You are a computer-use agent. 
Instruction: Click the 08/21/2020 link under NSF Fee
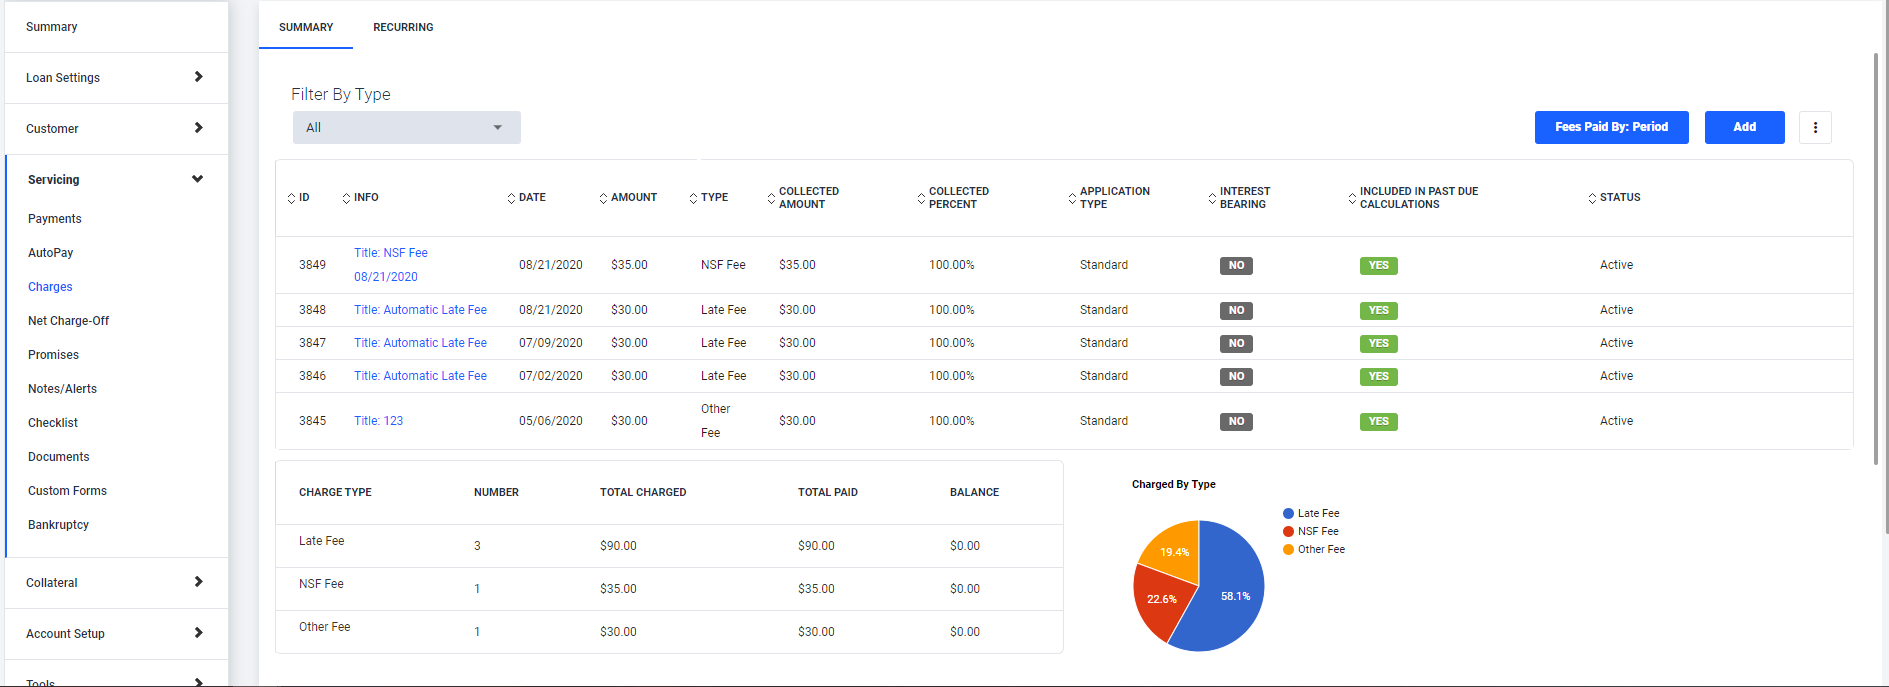point(386,277)
